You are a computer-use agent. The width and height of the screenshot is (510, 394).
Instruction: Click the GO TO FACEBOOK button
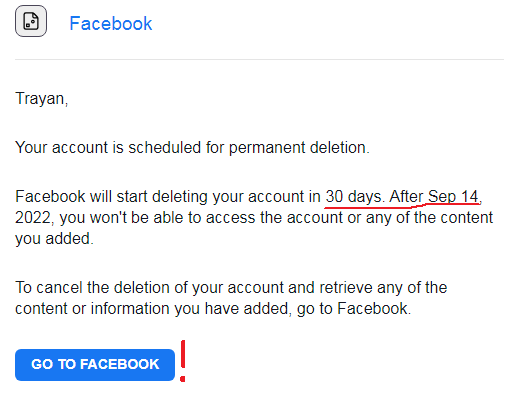[x=95, y=365]
